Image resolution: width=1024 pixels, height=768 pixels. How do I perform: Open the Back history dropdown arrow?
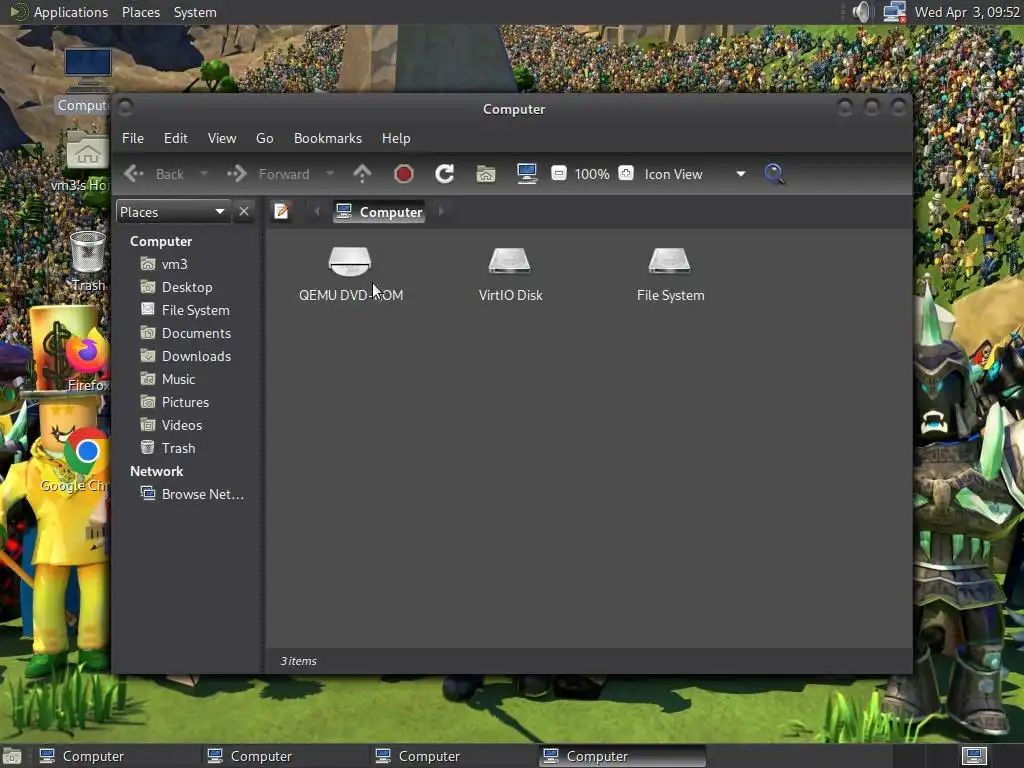point(204,174)
